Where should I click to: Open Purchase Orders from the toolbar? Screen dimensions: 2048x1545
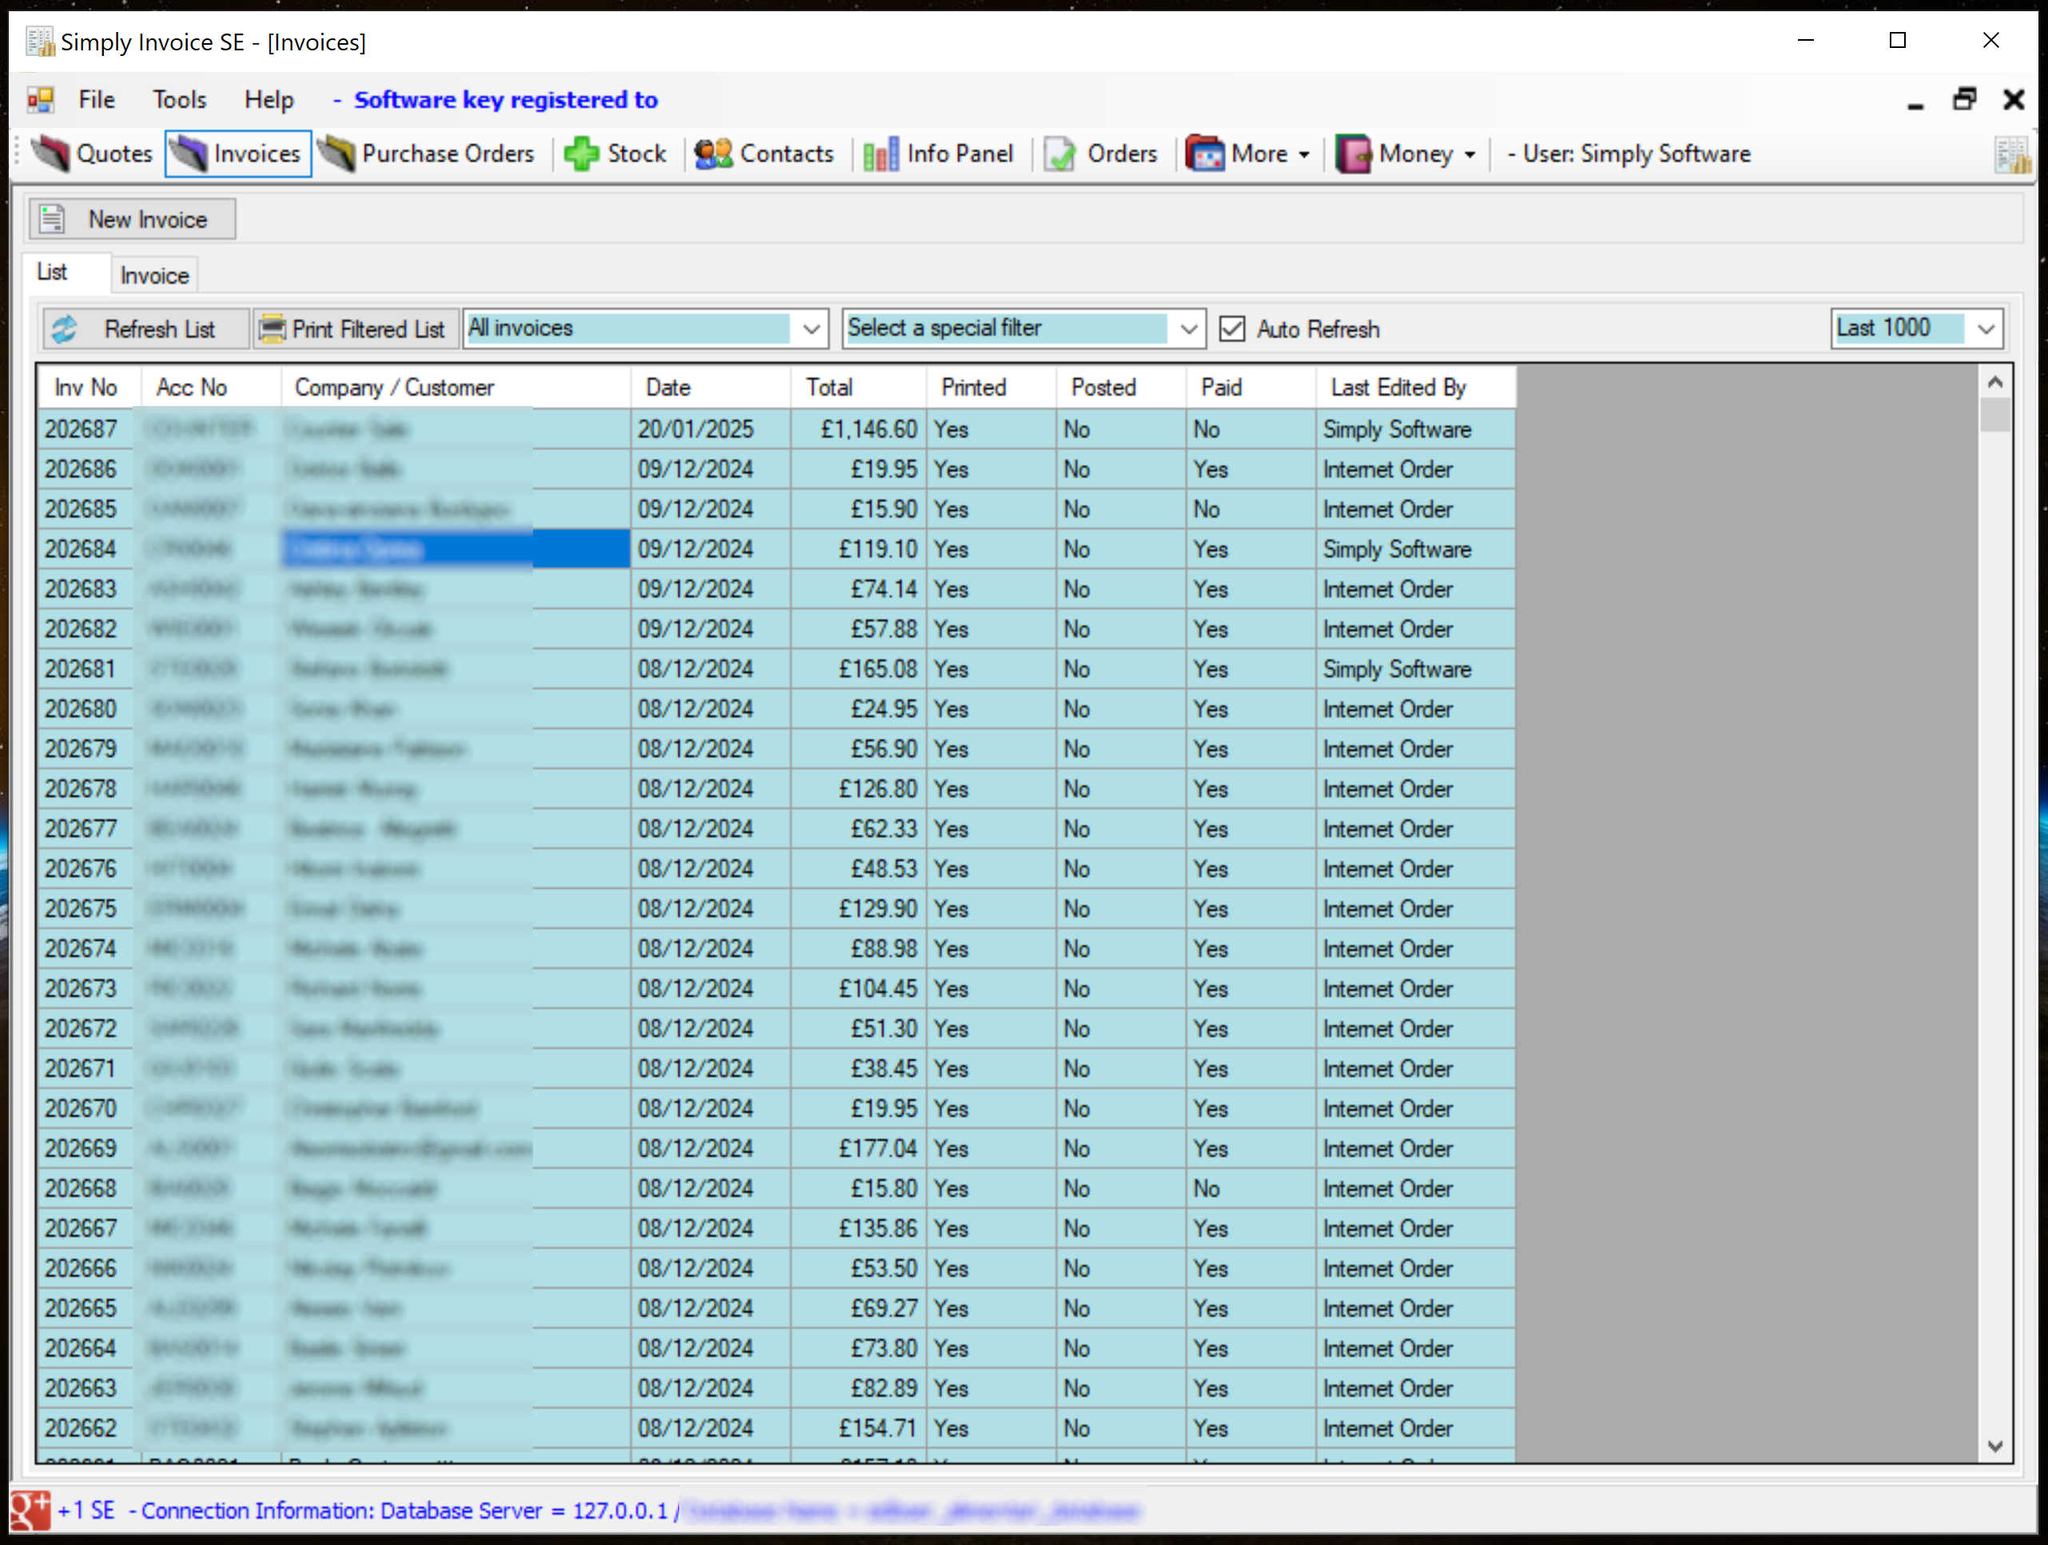click(427, 154)
